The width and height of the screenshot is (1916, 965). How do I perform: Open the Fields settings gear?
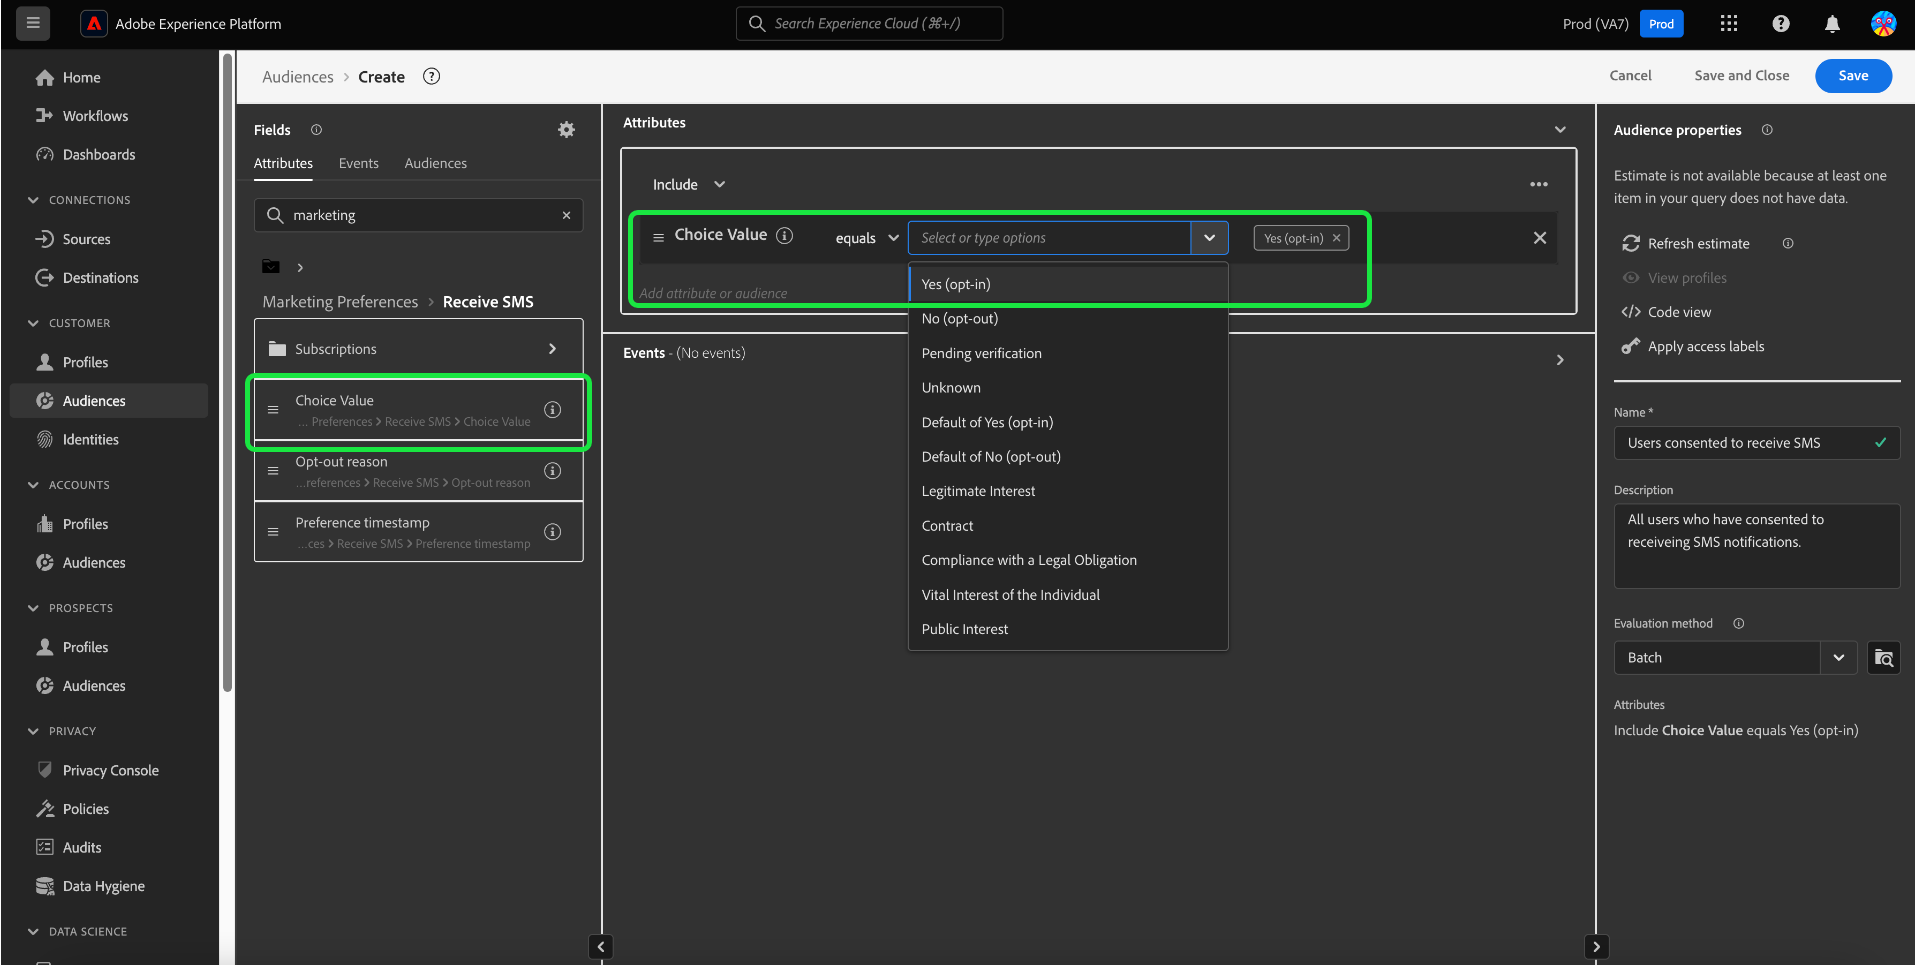[x=566, y=130]
